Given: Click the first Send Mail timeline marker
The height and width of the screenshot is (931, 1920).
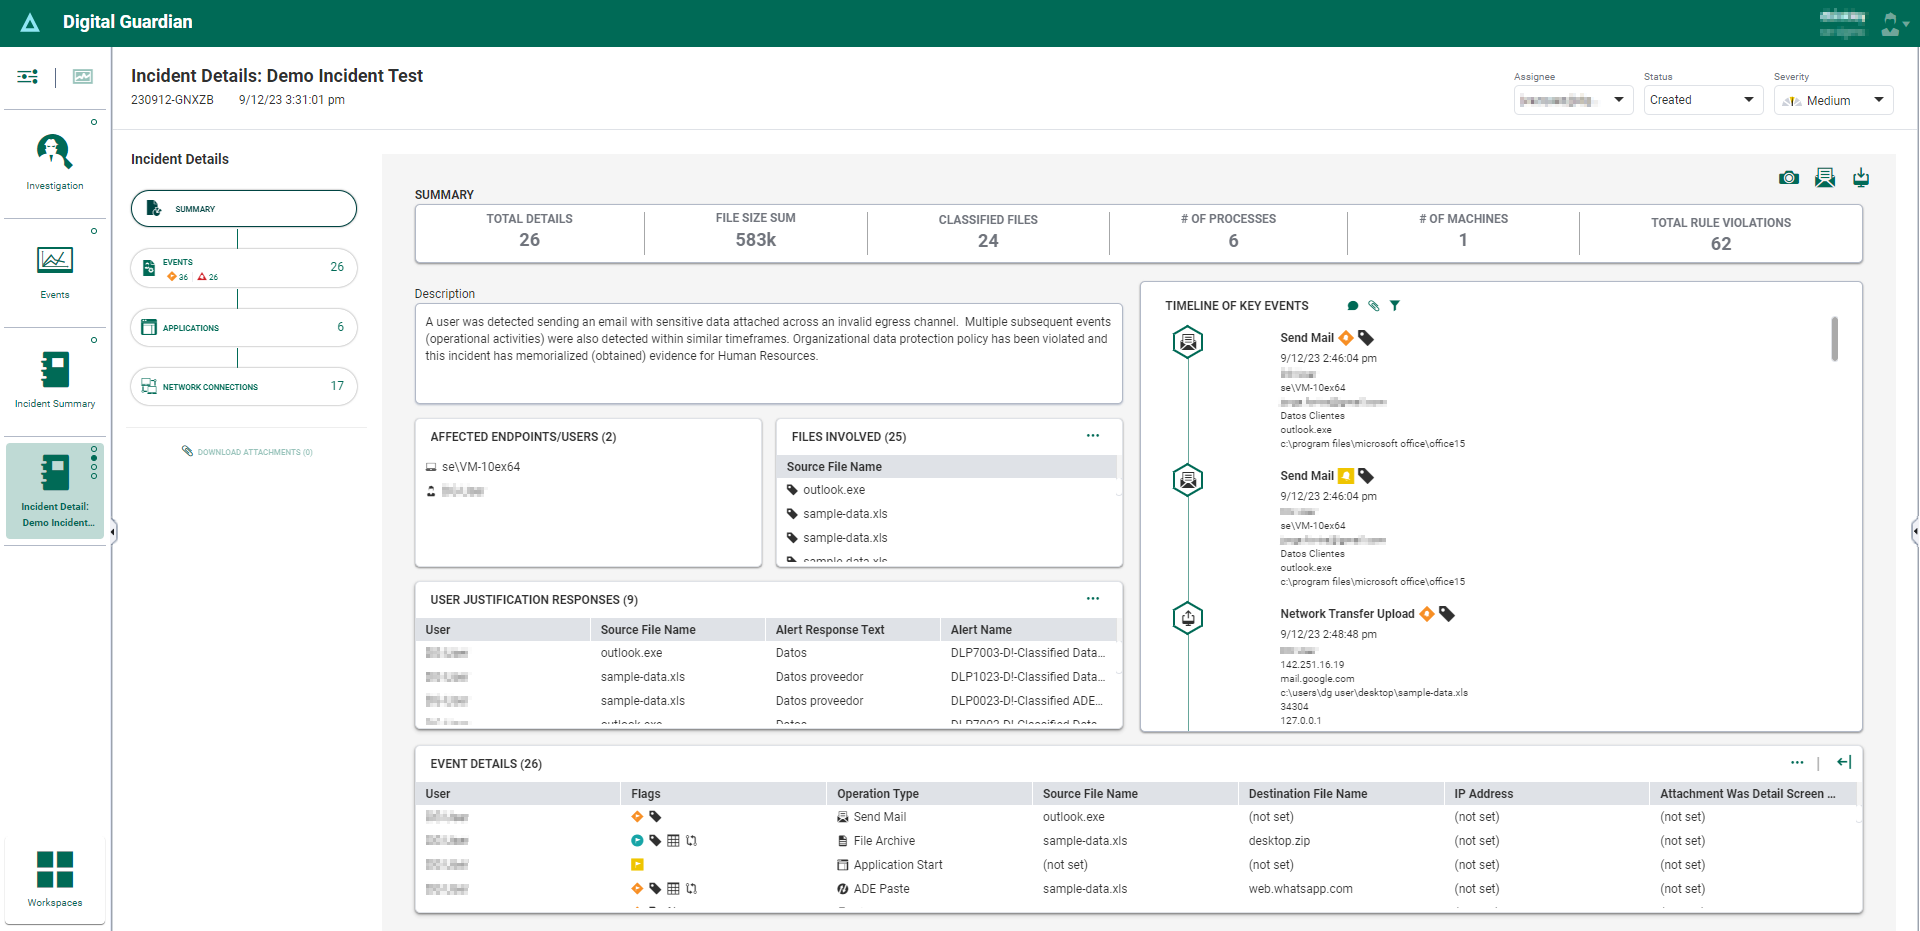Looking at the screenshot, I should click(x=1187, y=343).
